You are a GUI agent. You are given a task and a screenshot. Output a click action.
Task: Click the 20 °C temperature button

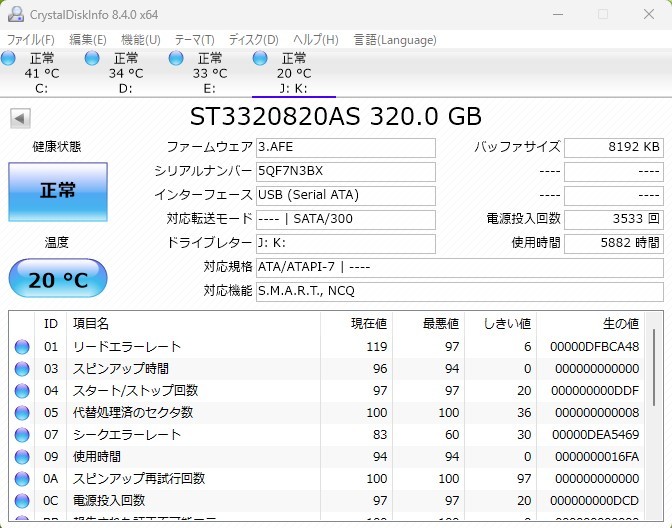pyautogui.click(x=57, y=279)
